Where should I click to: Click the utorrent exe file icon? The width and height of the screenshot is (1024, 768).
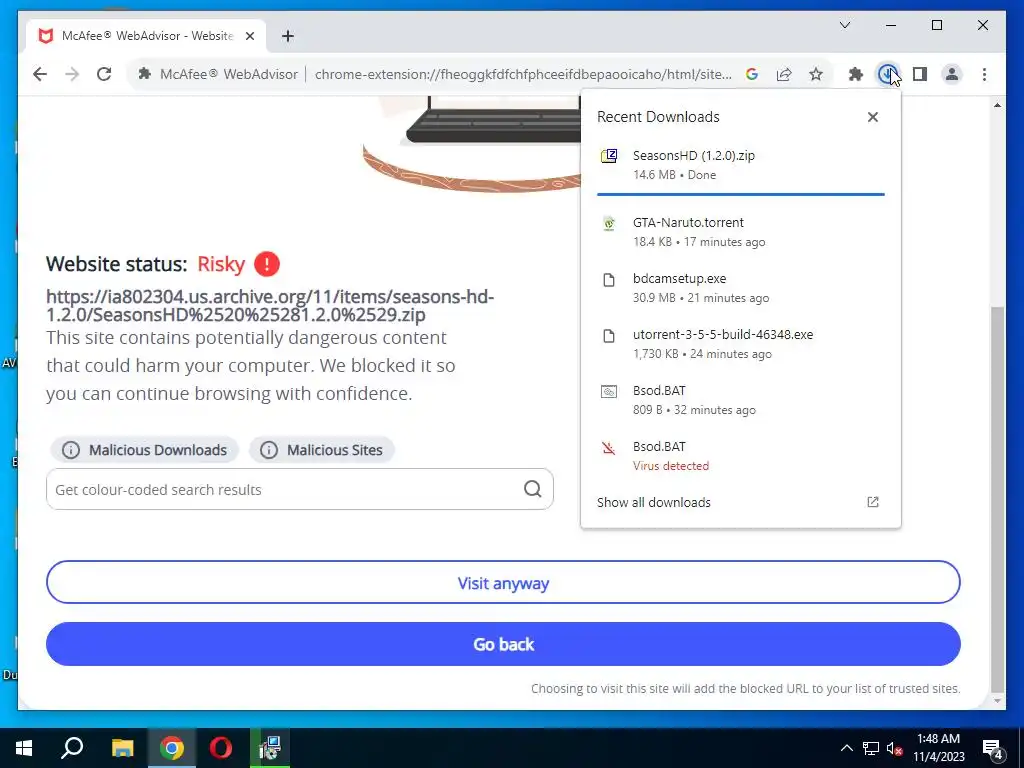coord(609,336)
